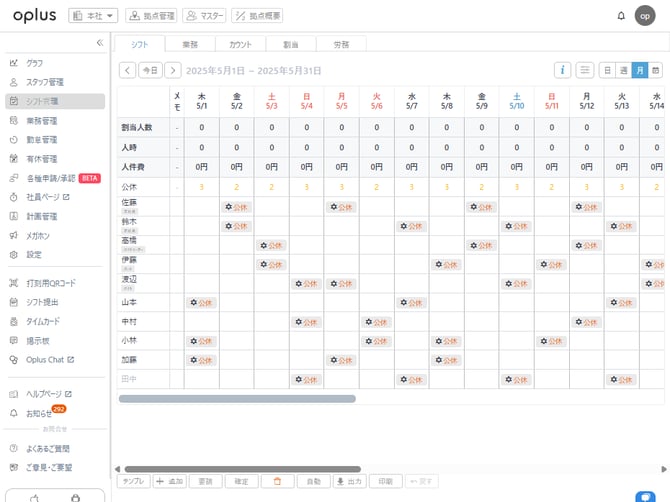
Task: Switch to day view toggle 日
Action: coord(607,70)
